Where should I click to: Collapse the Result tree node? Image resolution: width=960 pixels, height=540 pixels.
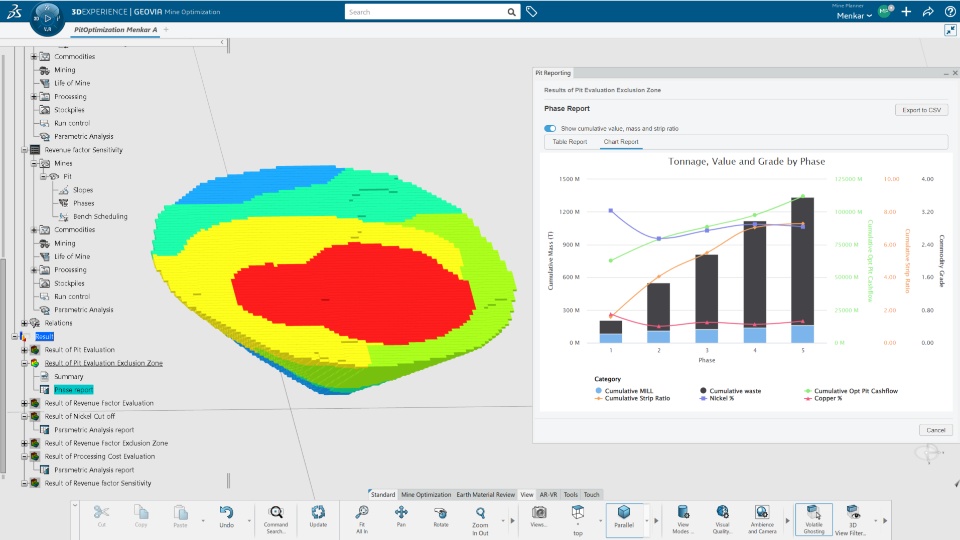click(15, 337)
